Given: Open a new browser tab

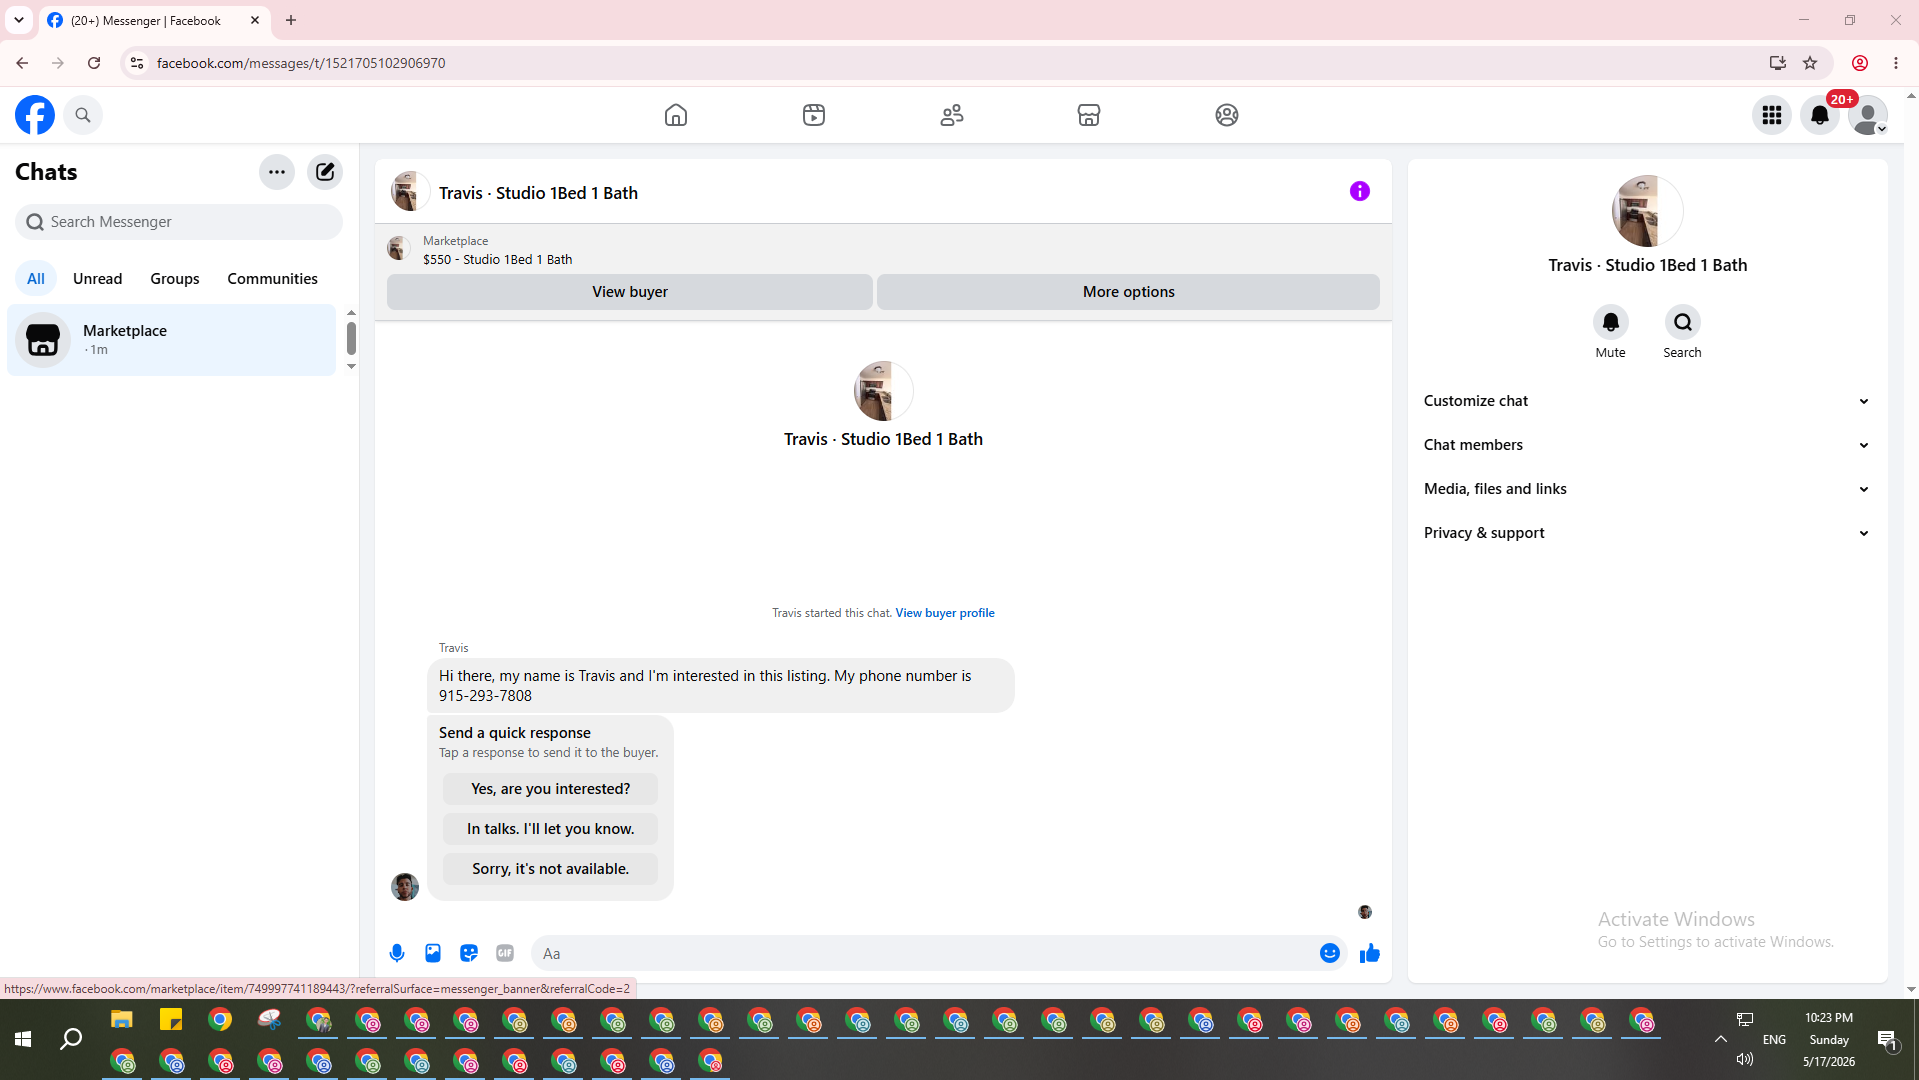Looking at the screenshot, I should tap(291, 20).
